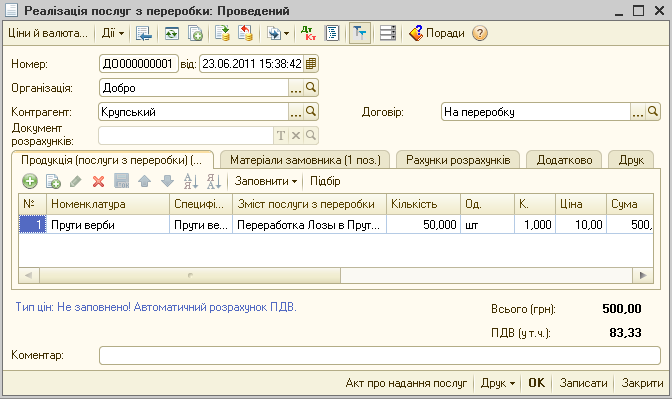Open the Друк tab
Image resolution: width=672 pixels, height=399 pixels.
click(x=631, y=160)
